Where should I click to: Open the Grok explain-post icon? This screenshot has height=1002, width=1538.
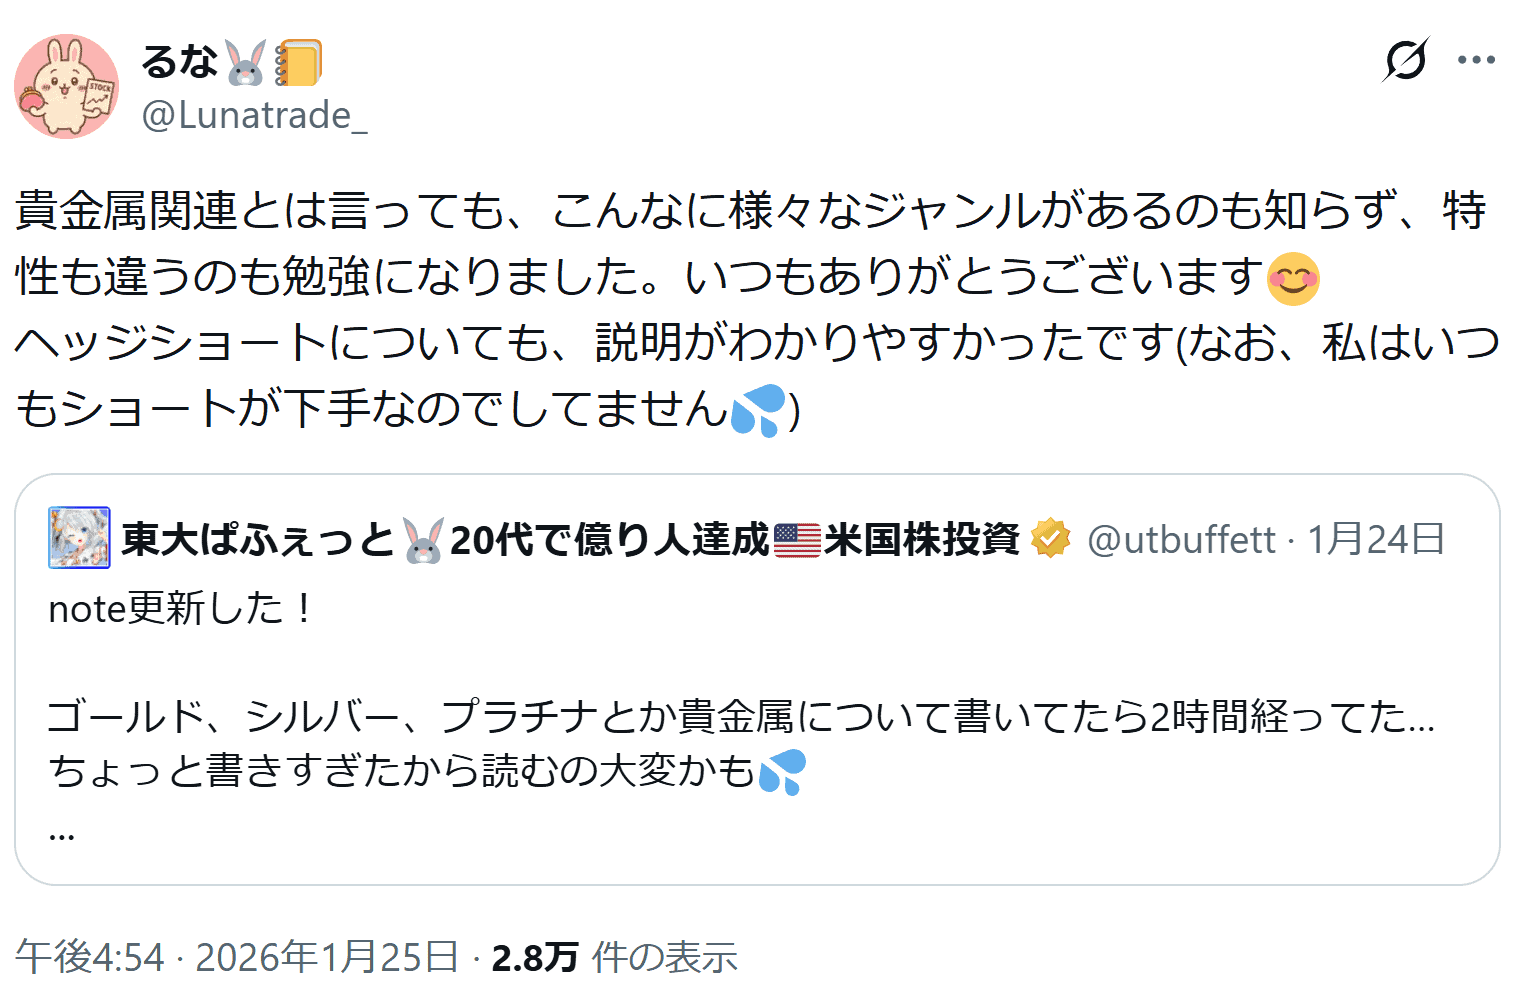click(1405, 60)
